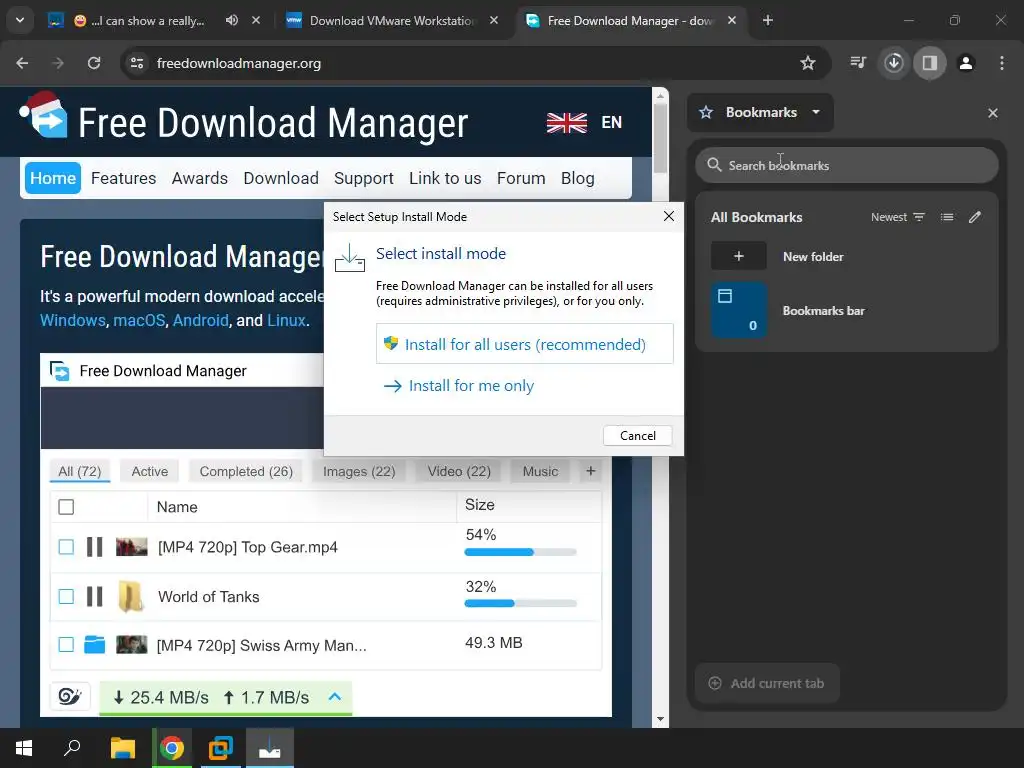Open Awards menu item
This screenshot has height=768, width=1024.
click(x=200, y=178)
